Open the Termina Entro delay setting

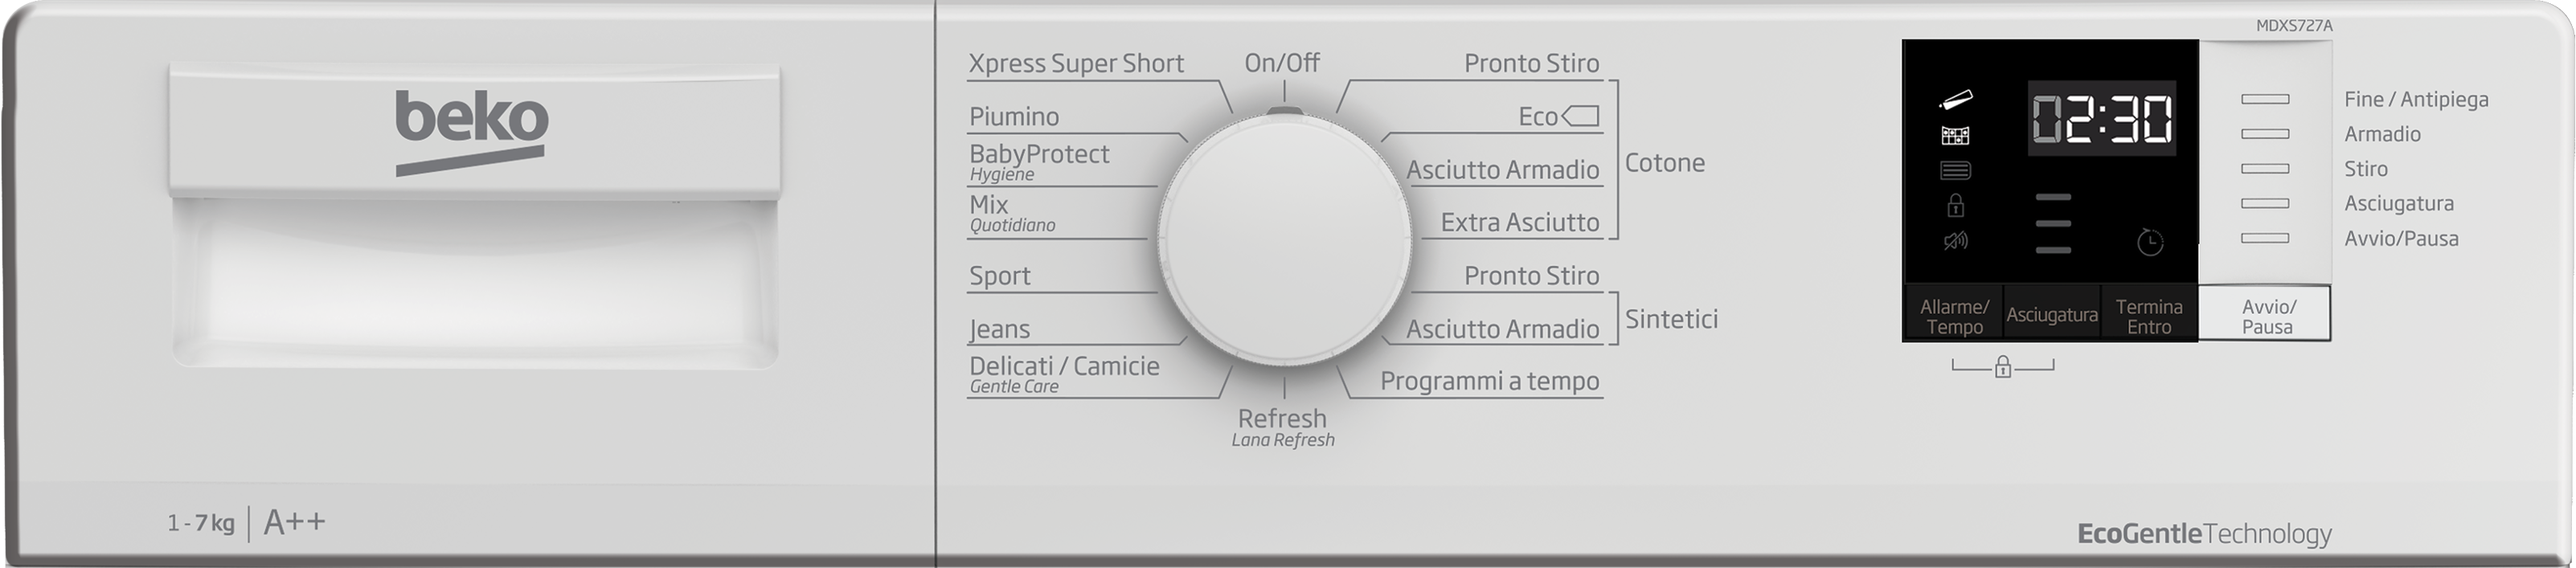(x=2149, y=316)
